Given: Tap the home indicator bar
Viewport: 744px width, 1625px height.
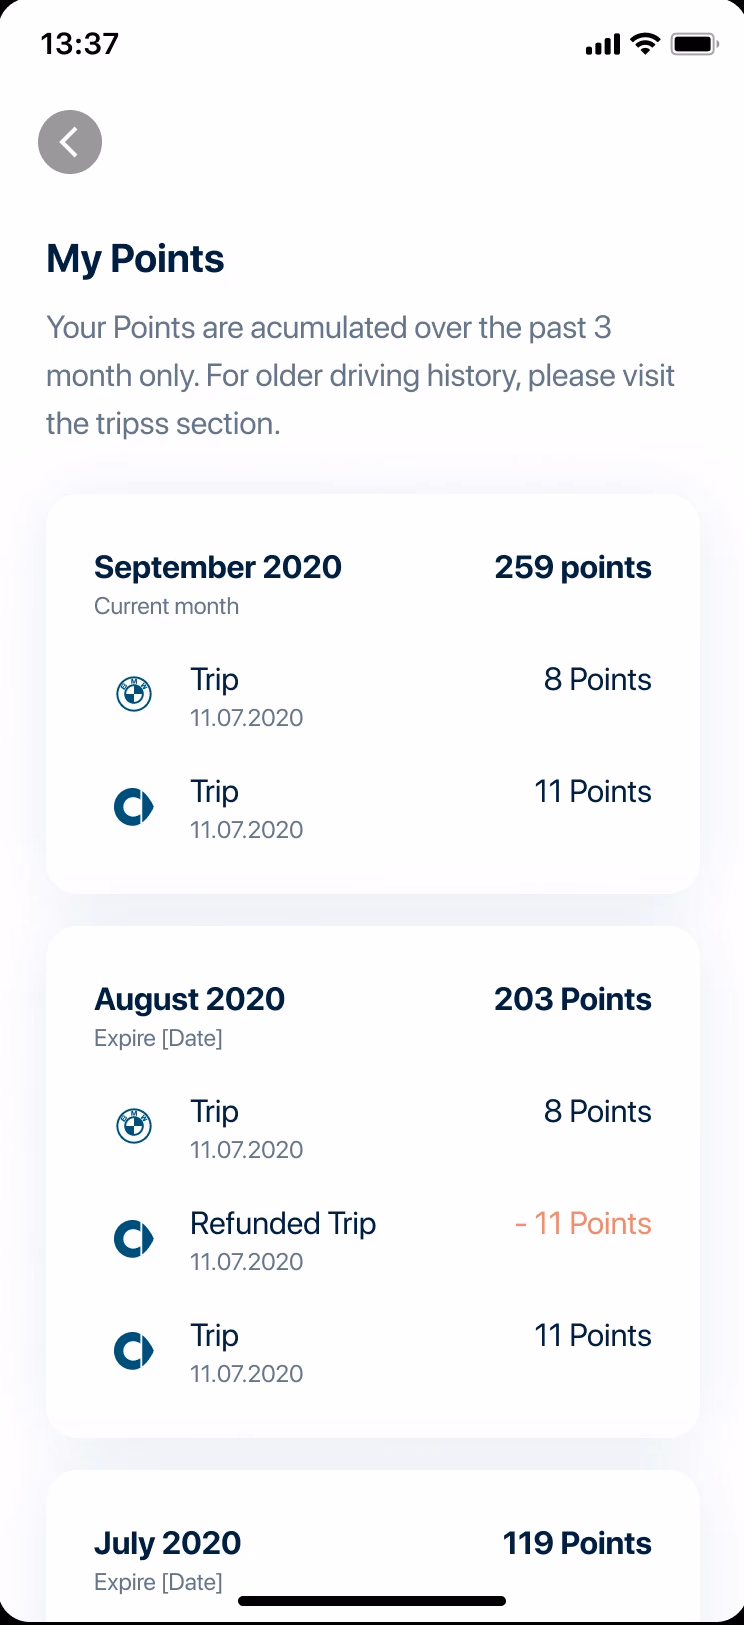Looking at the screenshot, I should pyautogui.click(x=372, y=1601).
